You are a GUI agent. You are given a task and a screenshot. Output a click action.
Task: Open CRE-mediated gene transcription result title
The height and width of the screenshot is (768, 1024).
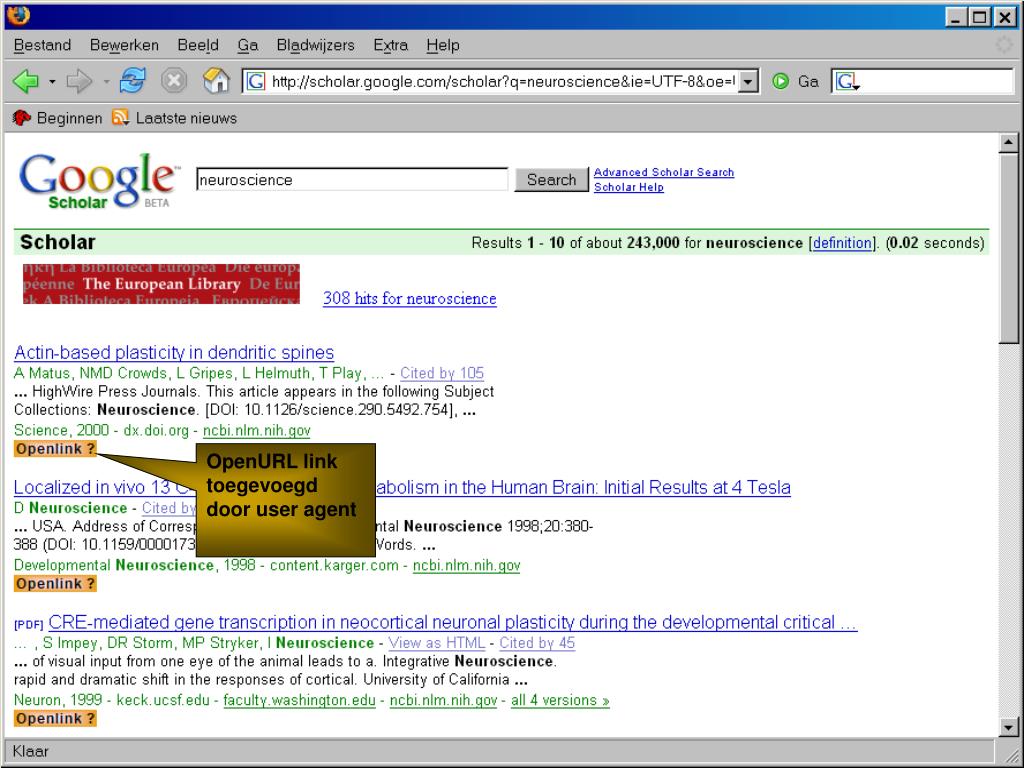pos(453,622)
